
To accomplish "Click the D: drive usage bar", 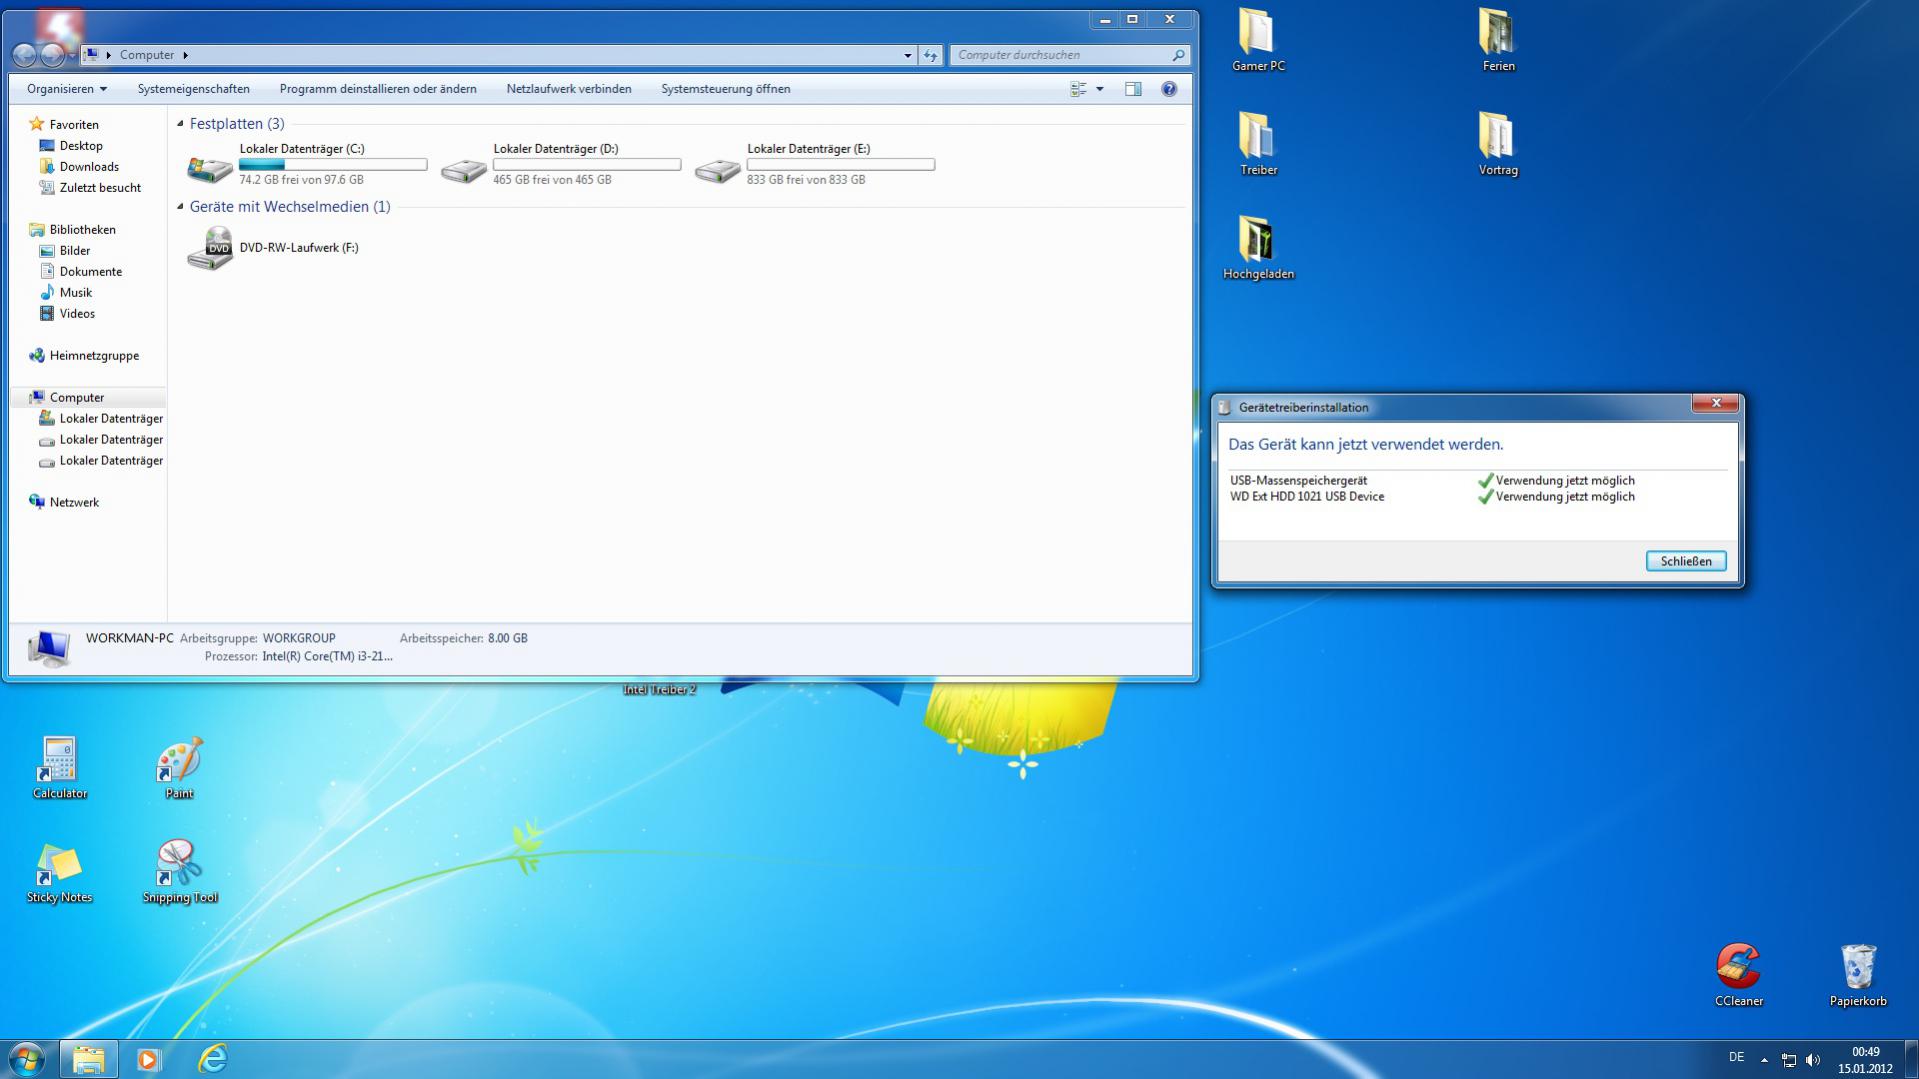I will [587, 164].
